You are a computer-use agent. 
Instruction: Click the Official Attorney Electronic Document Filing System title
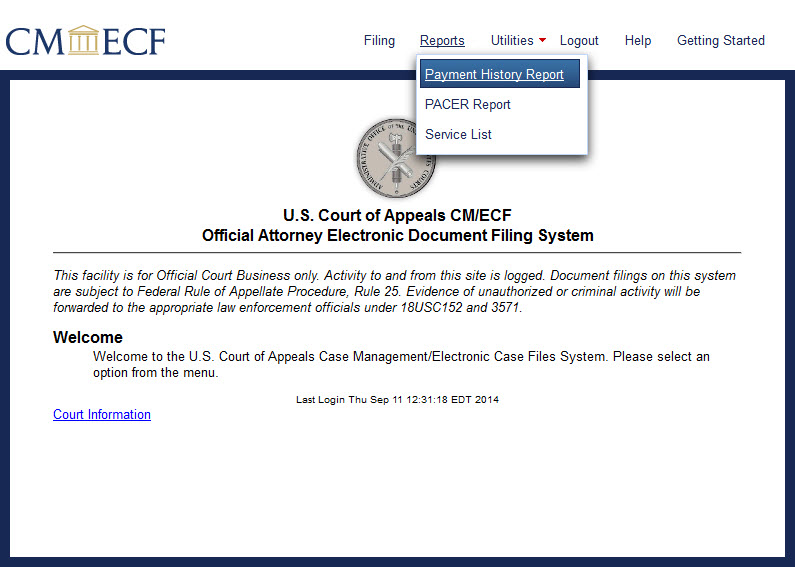point(397,236)
